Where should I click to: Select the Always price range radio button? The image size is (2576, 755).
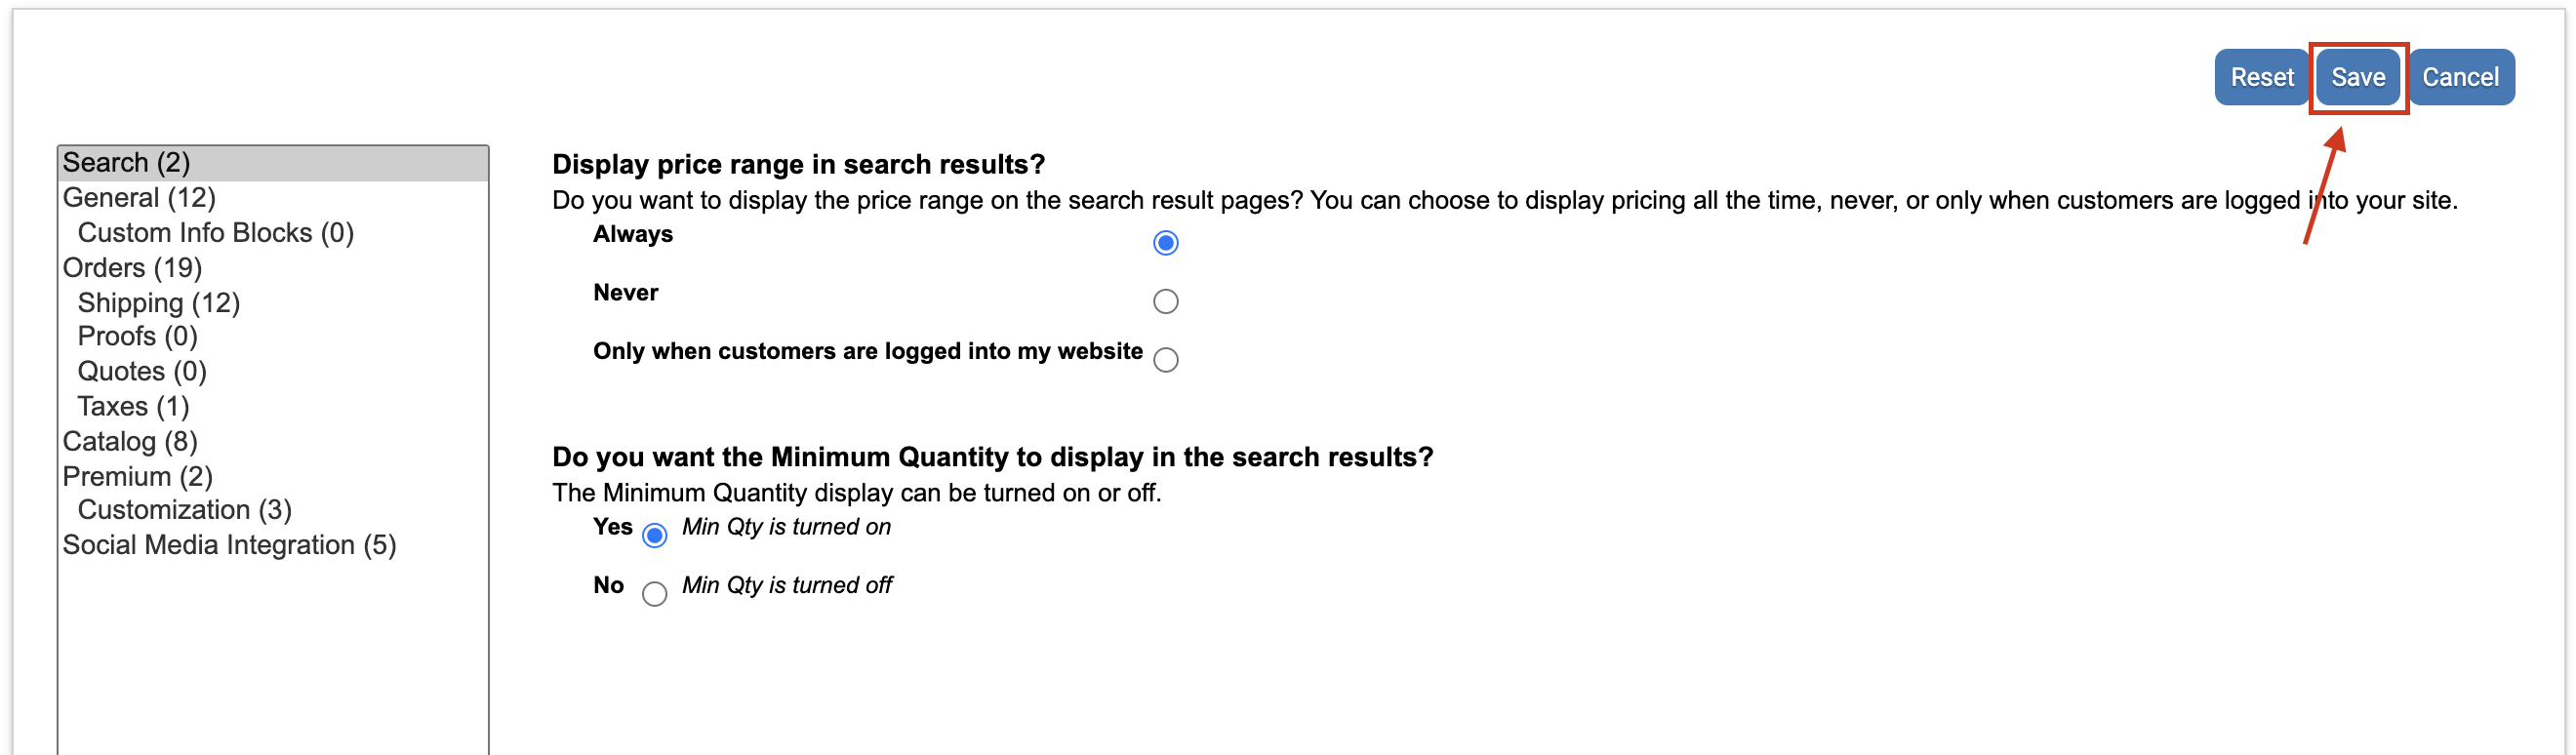pyautogui.click(x=1165, y=243)
